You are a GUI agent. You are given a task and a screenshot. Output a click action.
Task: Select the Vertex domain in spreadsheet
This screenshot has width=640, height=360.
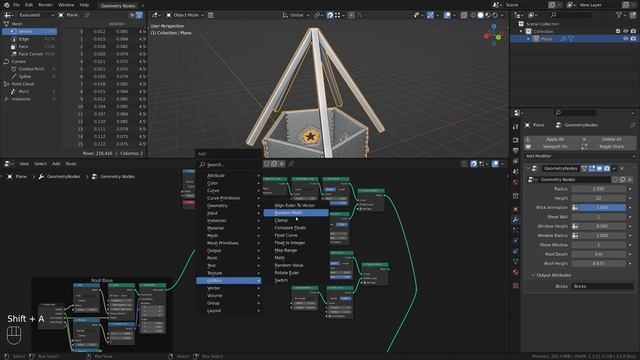pos(29,31)
